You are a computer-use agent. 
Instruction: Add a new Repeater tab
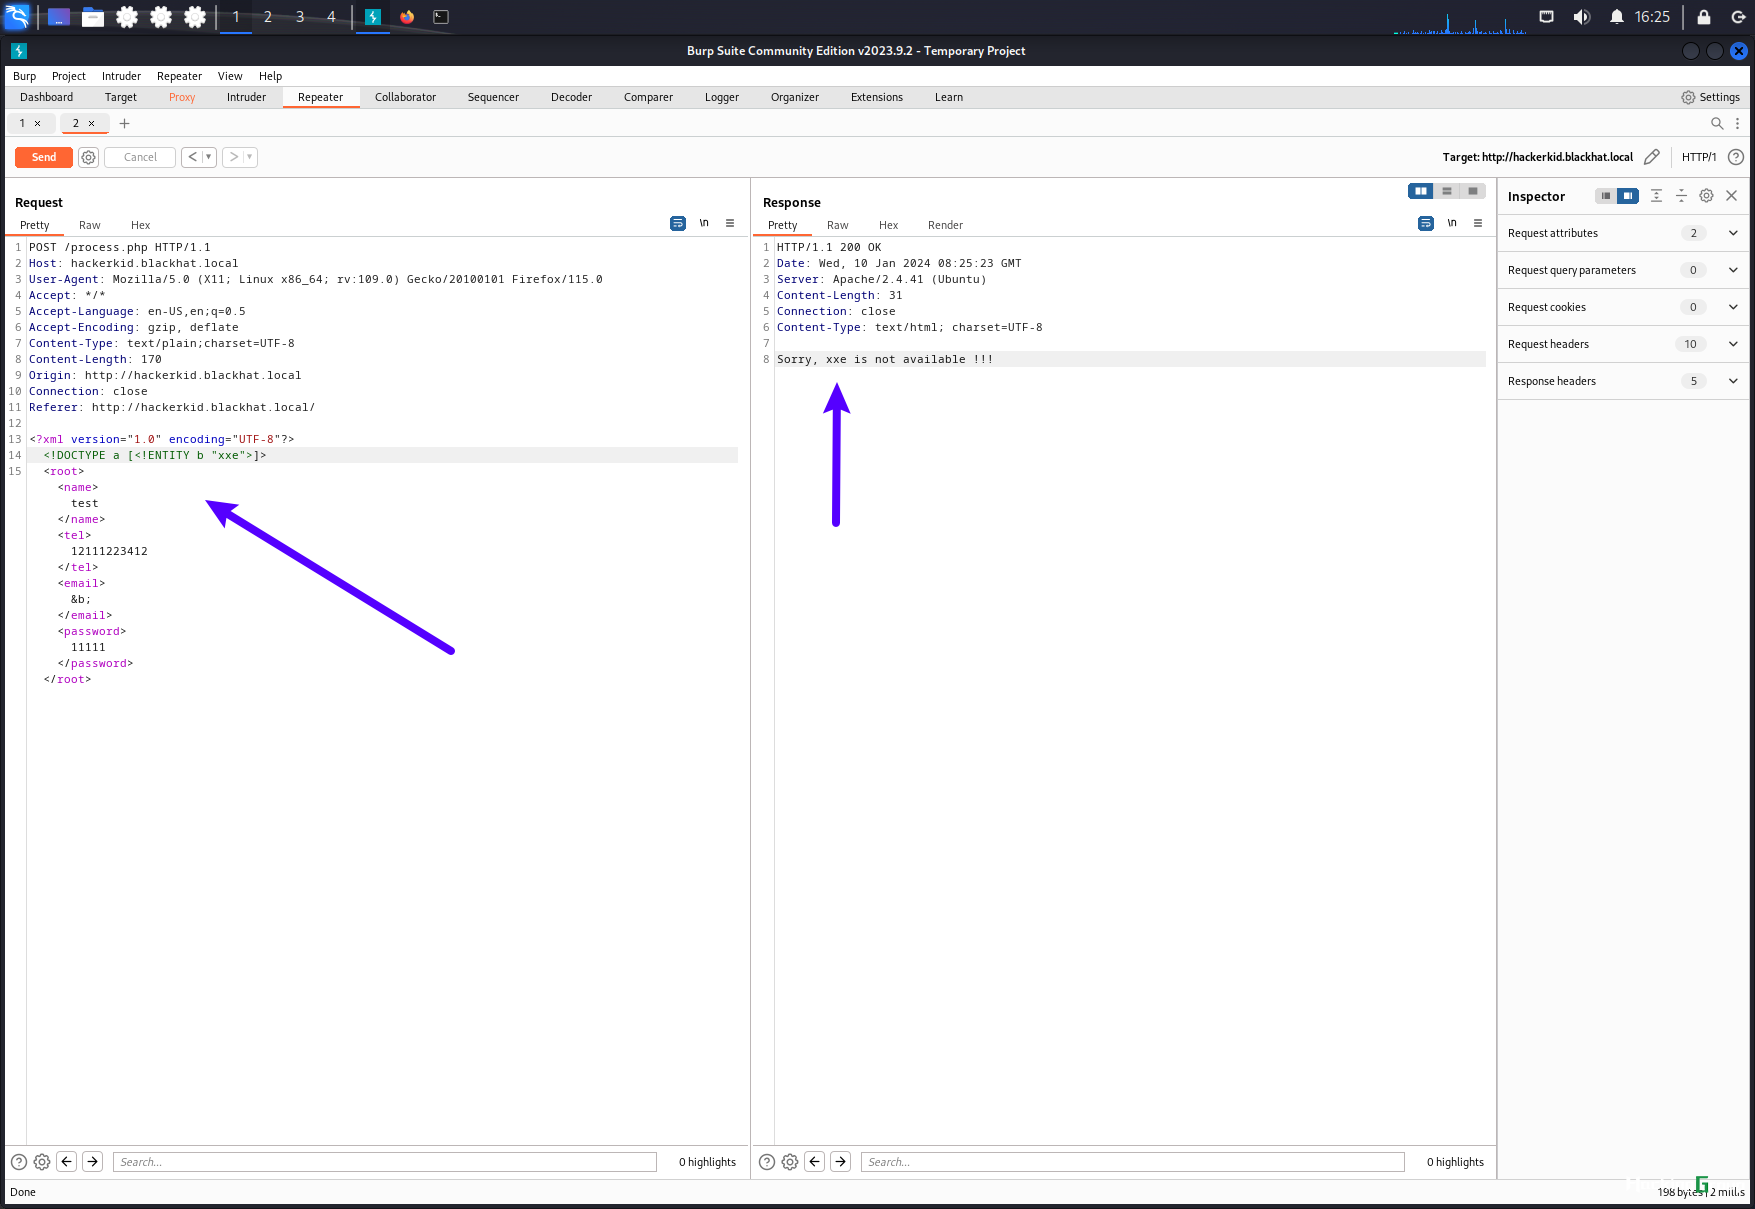[x=125, y=123]
